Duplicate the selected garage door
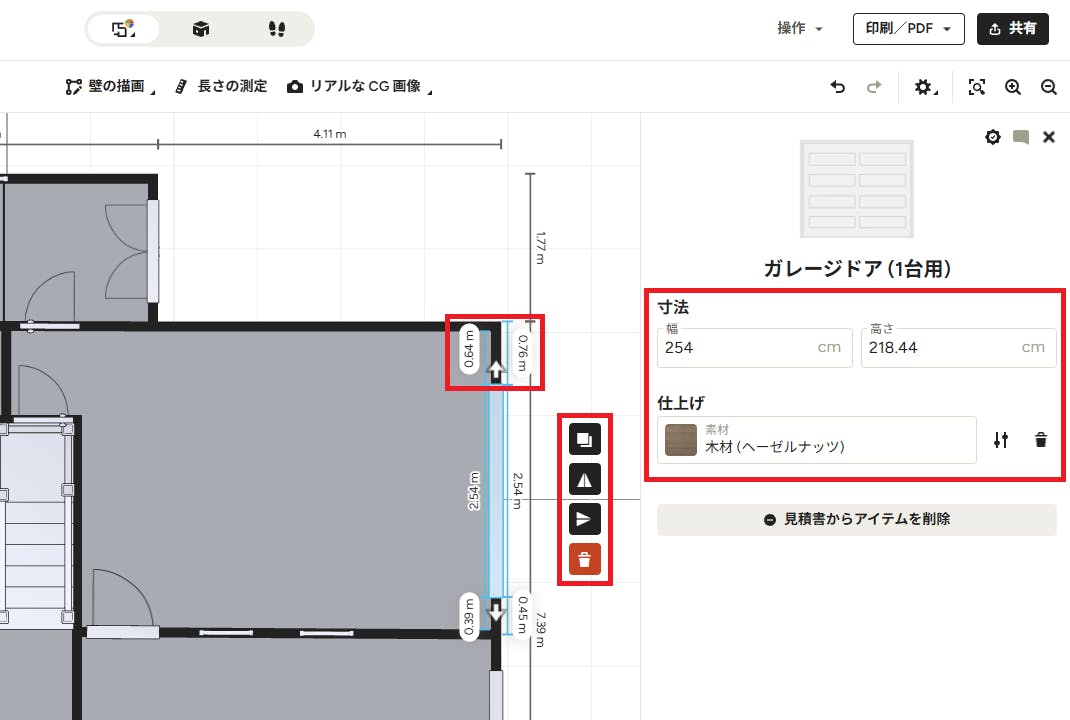The image size is (1070, 720). 584,439
